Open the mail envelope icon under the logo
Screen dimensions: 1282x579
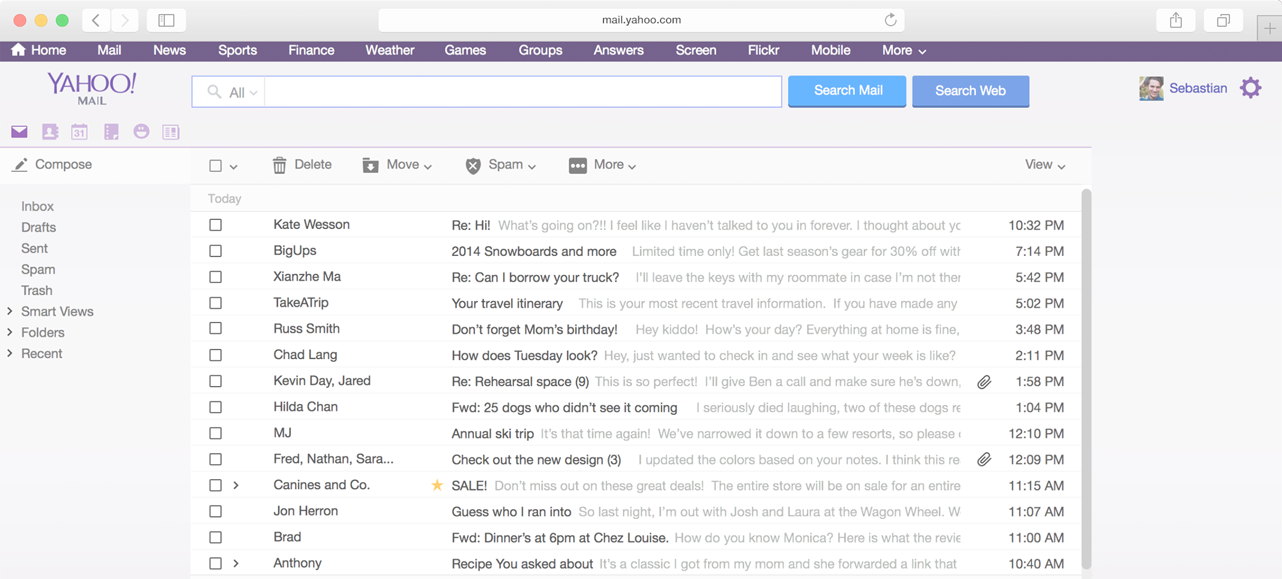pos(19,132)
